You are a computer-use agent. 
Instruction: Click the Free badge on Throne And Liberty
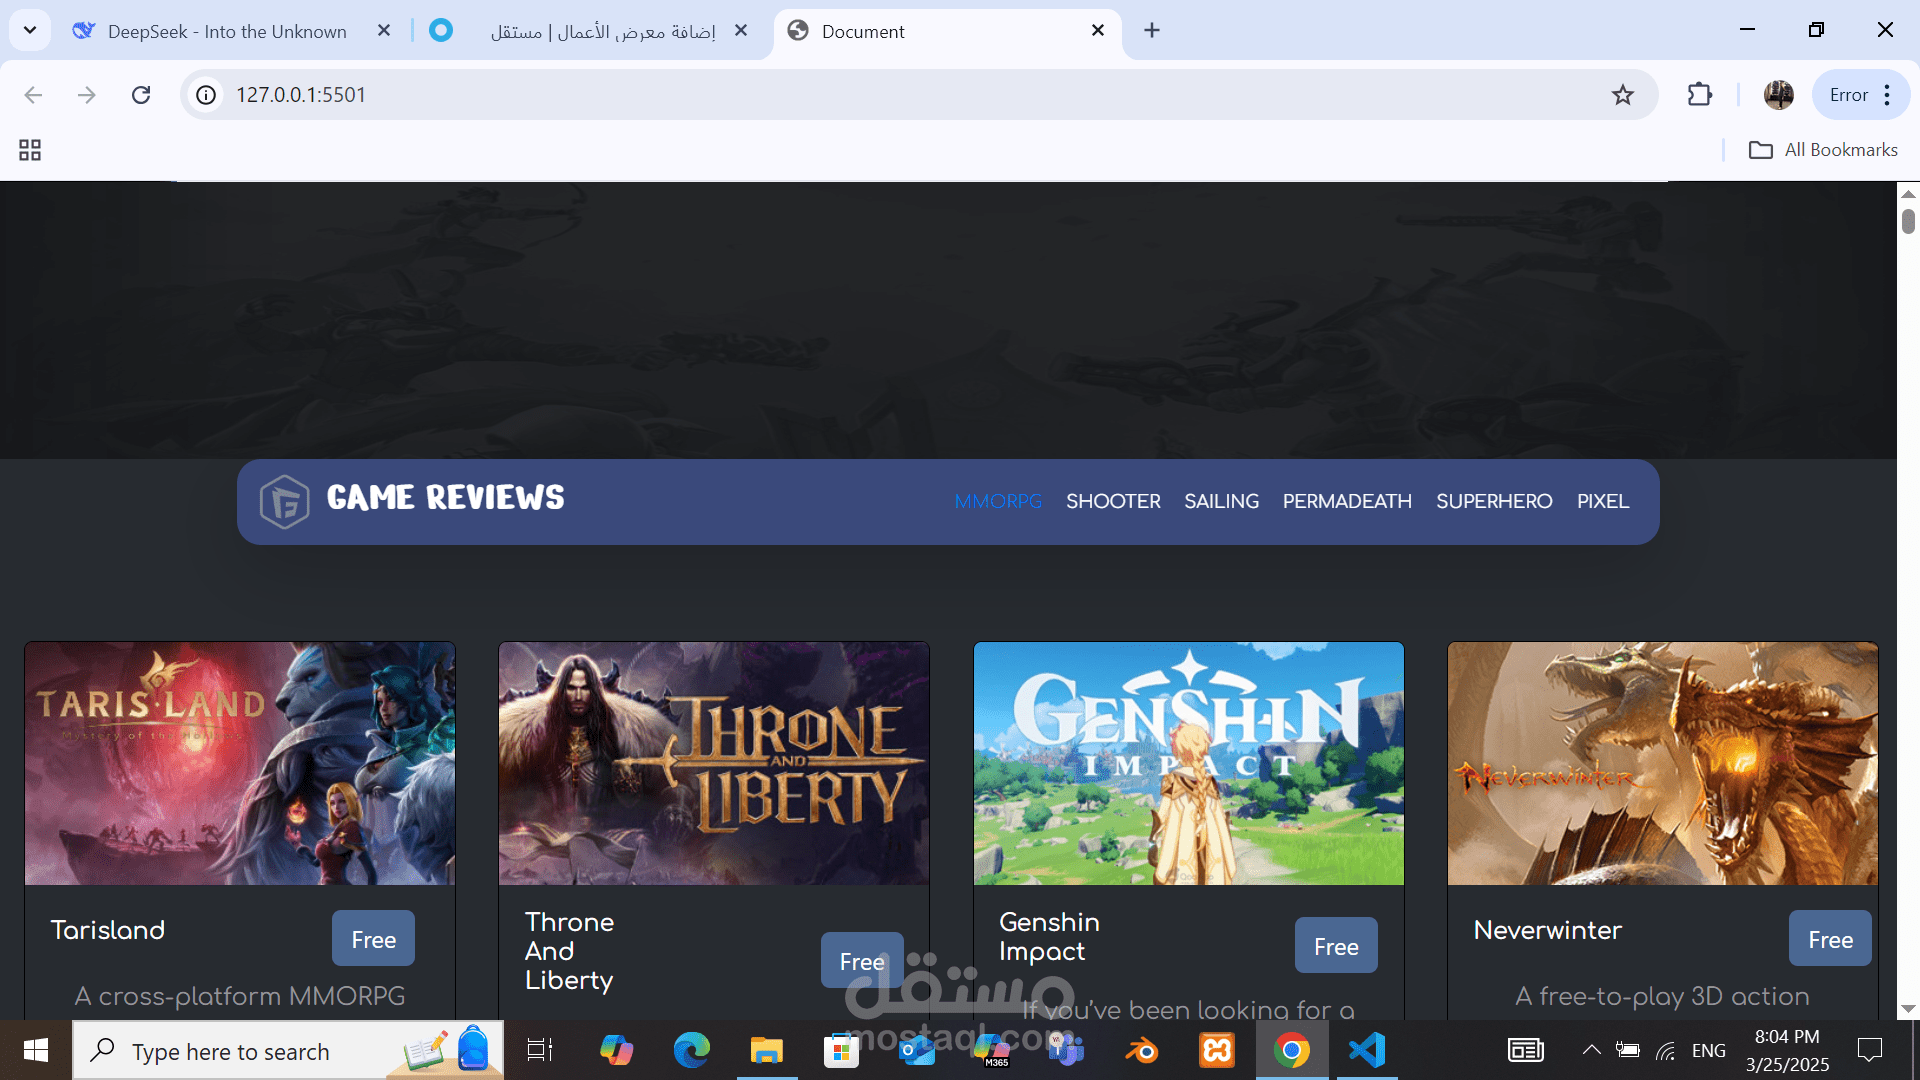click(862, 961)
